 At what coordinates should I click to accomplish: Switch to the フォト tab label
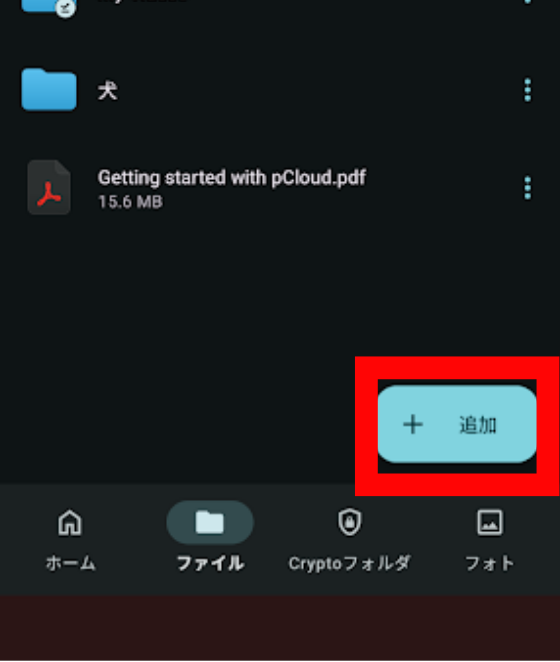490,564
